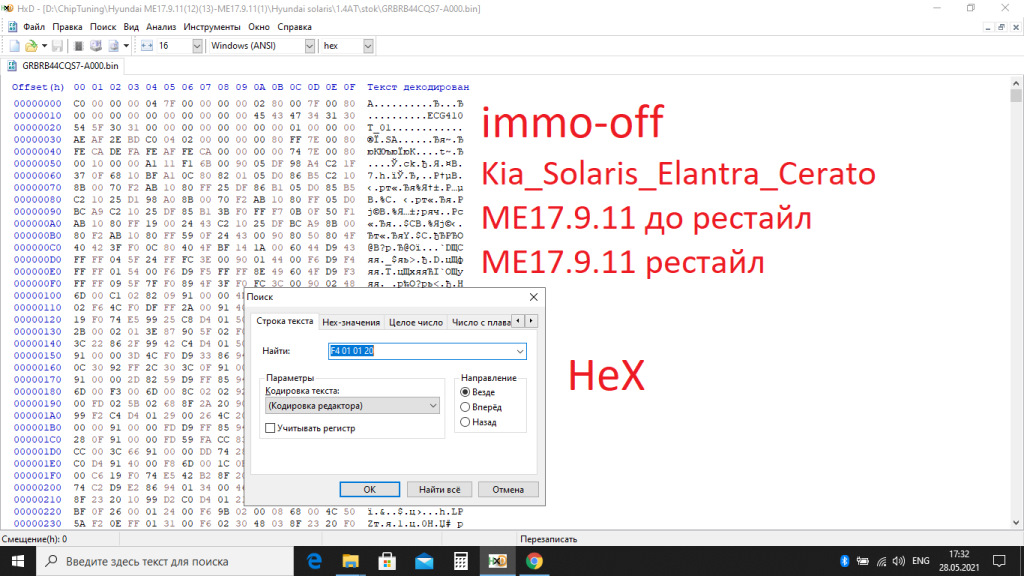This screenshot has height=576, width=1024.
Task: Open the notification center icon
Action: (999, 561)
